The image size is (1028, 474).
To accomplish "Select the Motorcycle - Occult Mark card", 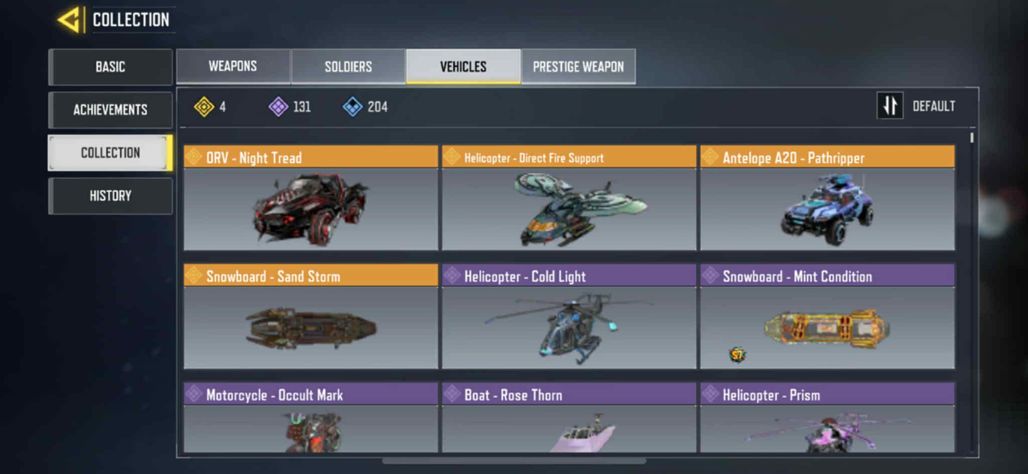I will point(311,418).
